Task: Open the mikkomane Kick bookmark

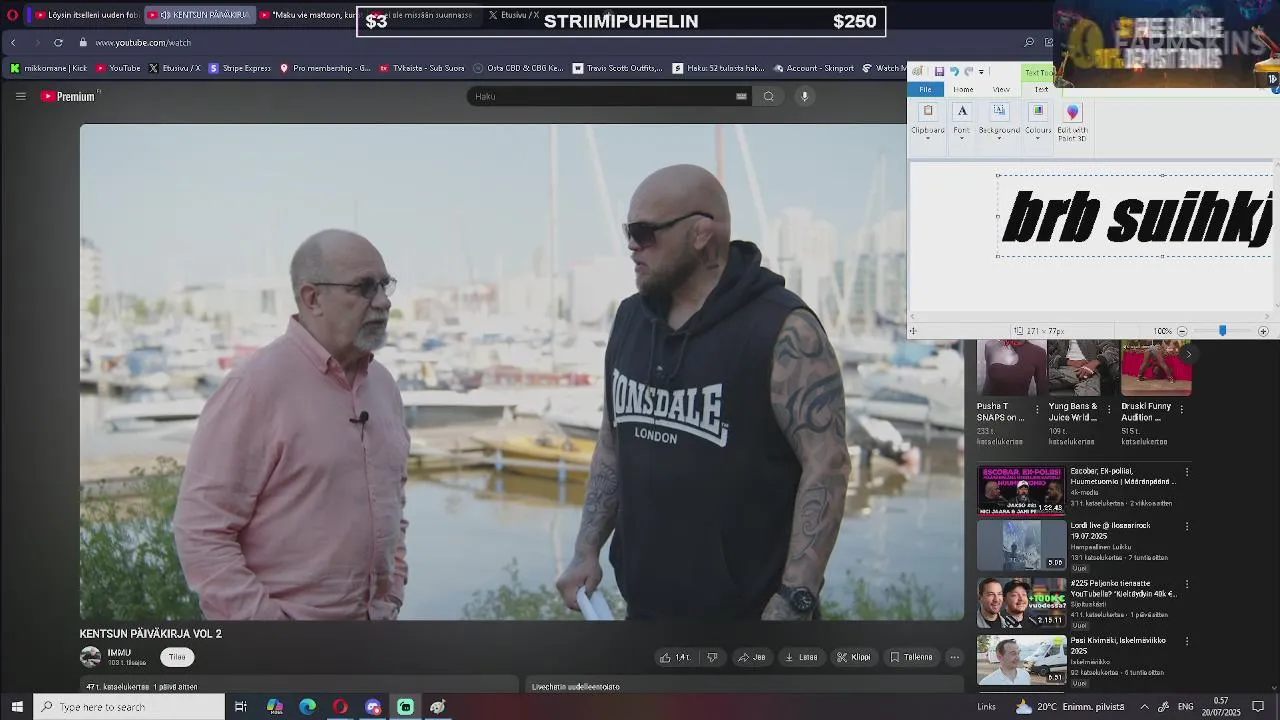Action: (48, 68)
